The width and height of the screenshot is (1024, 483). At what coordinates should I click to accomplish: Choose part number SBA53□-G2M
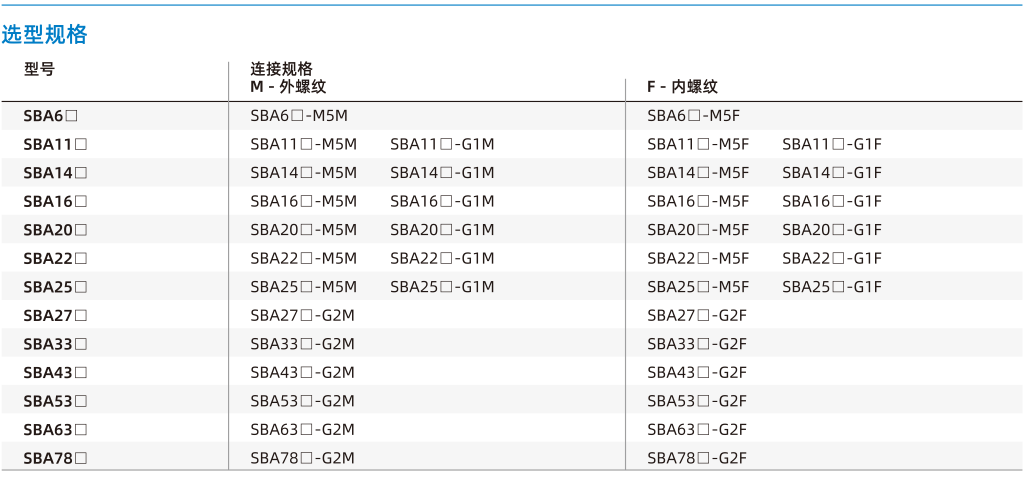coord(302,401)
